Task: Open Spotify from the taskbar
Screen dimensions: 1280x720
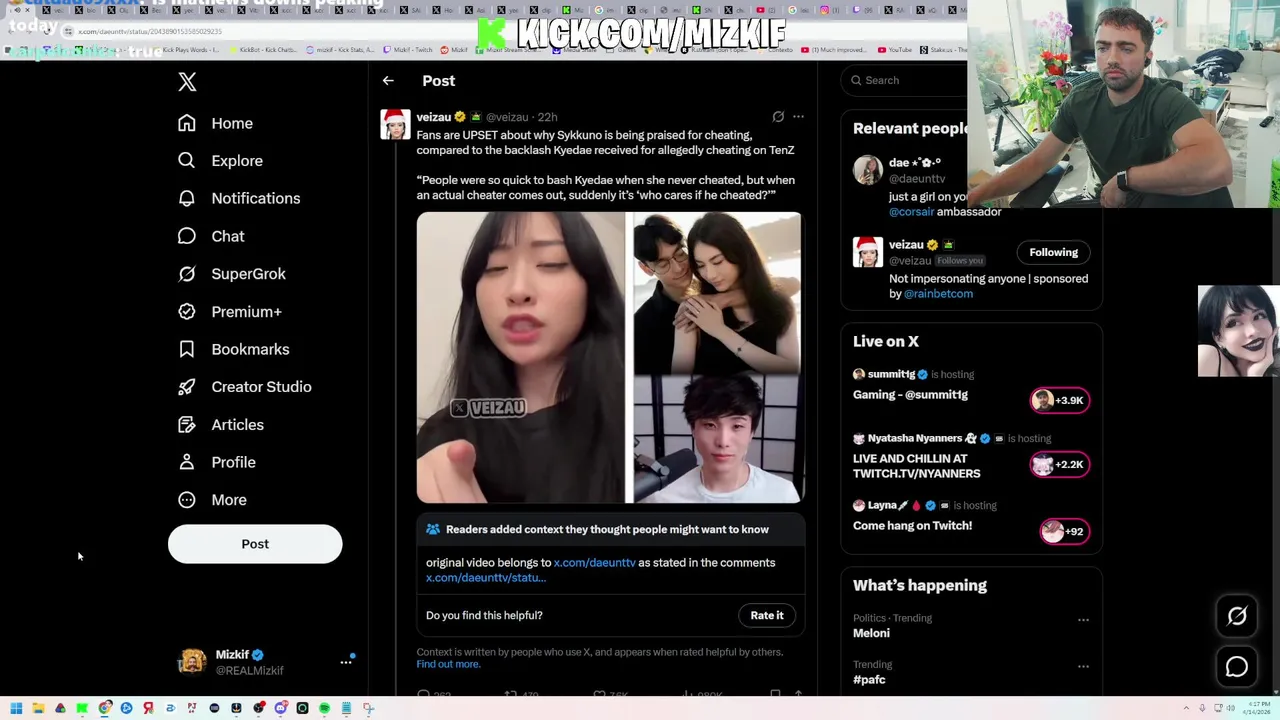Action: [x=324, y=708]
